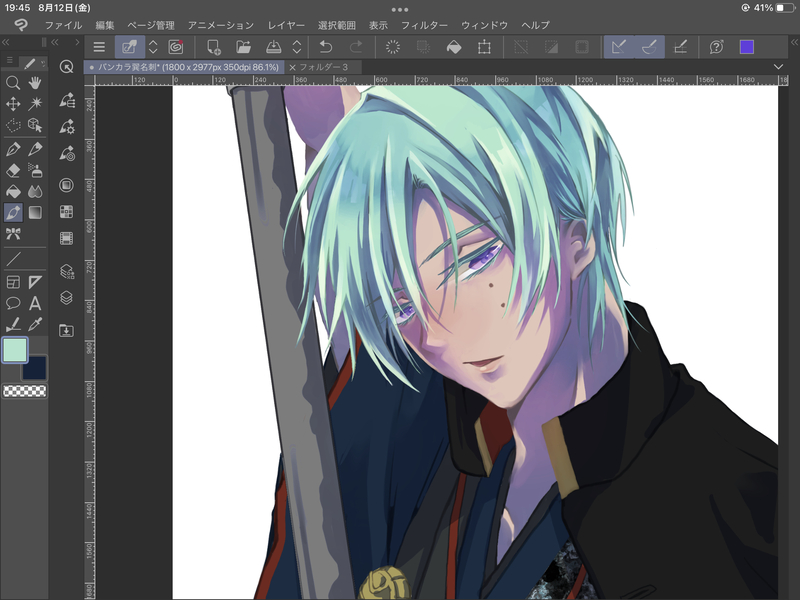Click the mint green main color swatch

click(x=15, y=350)
